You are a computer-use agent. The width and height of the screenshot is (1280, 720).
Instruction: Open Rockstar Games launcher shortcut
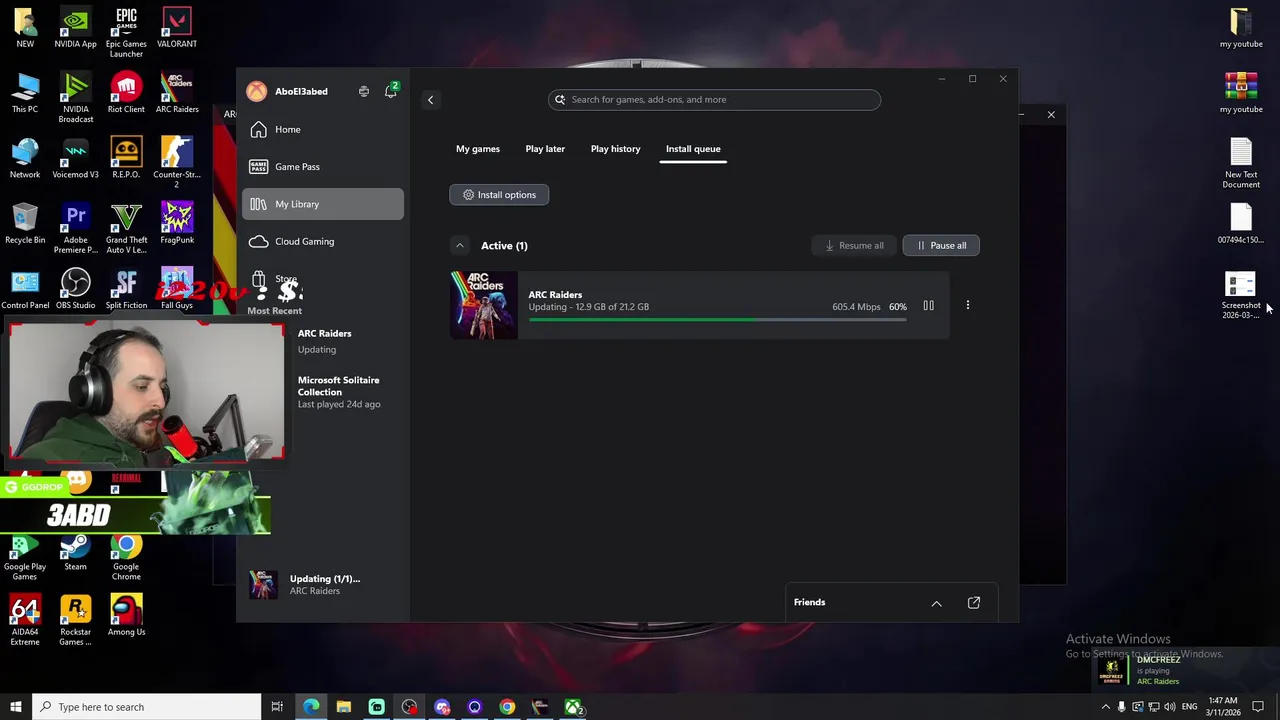click(x=76, y=621)
